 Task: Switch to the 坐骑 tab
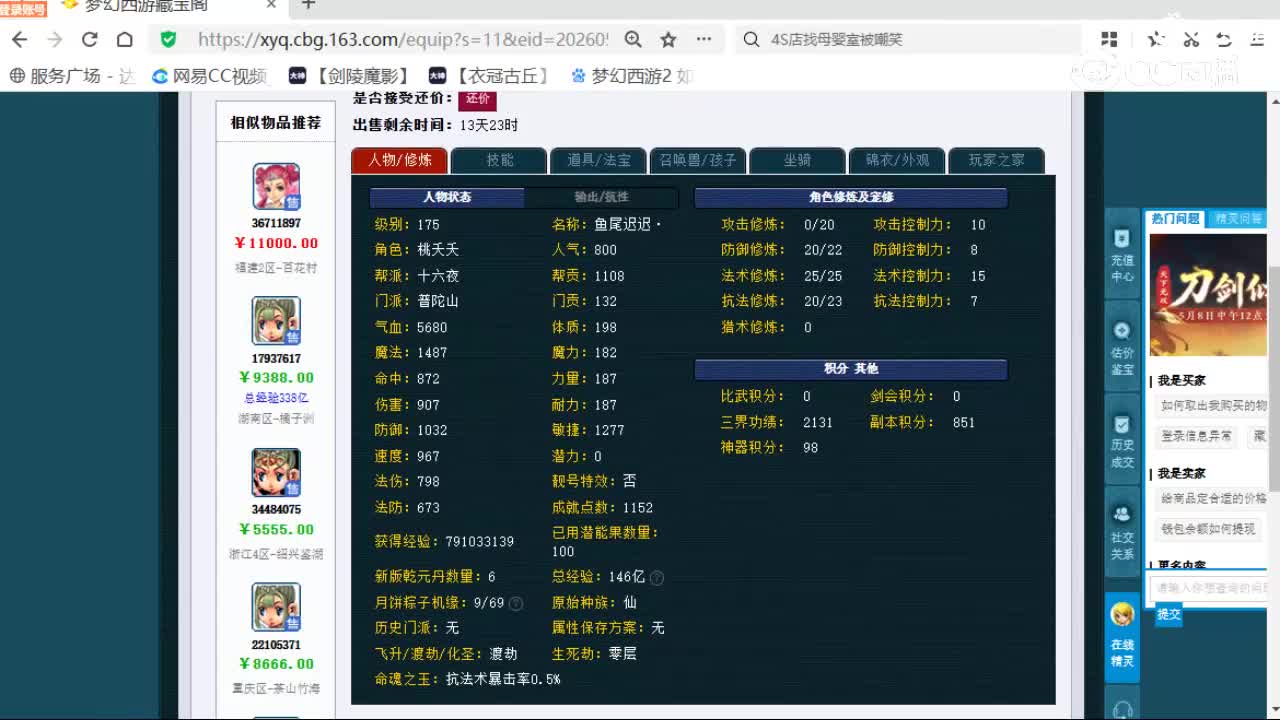tap(797, 160)
